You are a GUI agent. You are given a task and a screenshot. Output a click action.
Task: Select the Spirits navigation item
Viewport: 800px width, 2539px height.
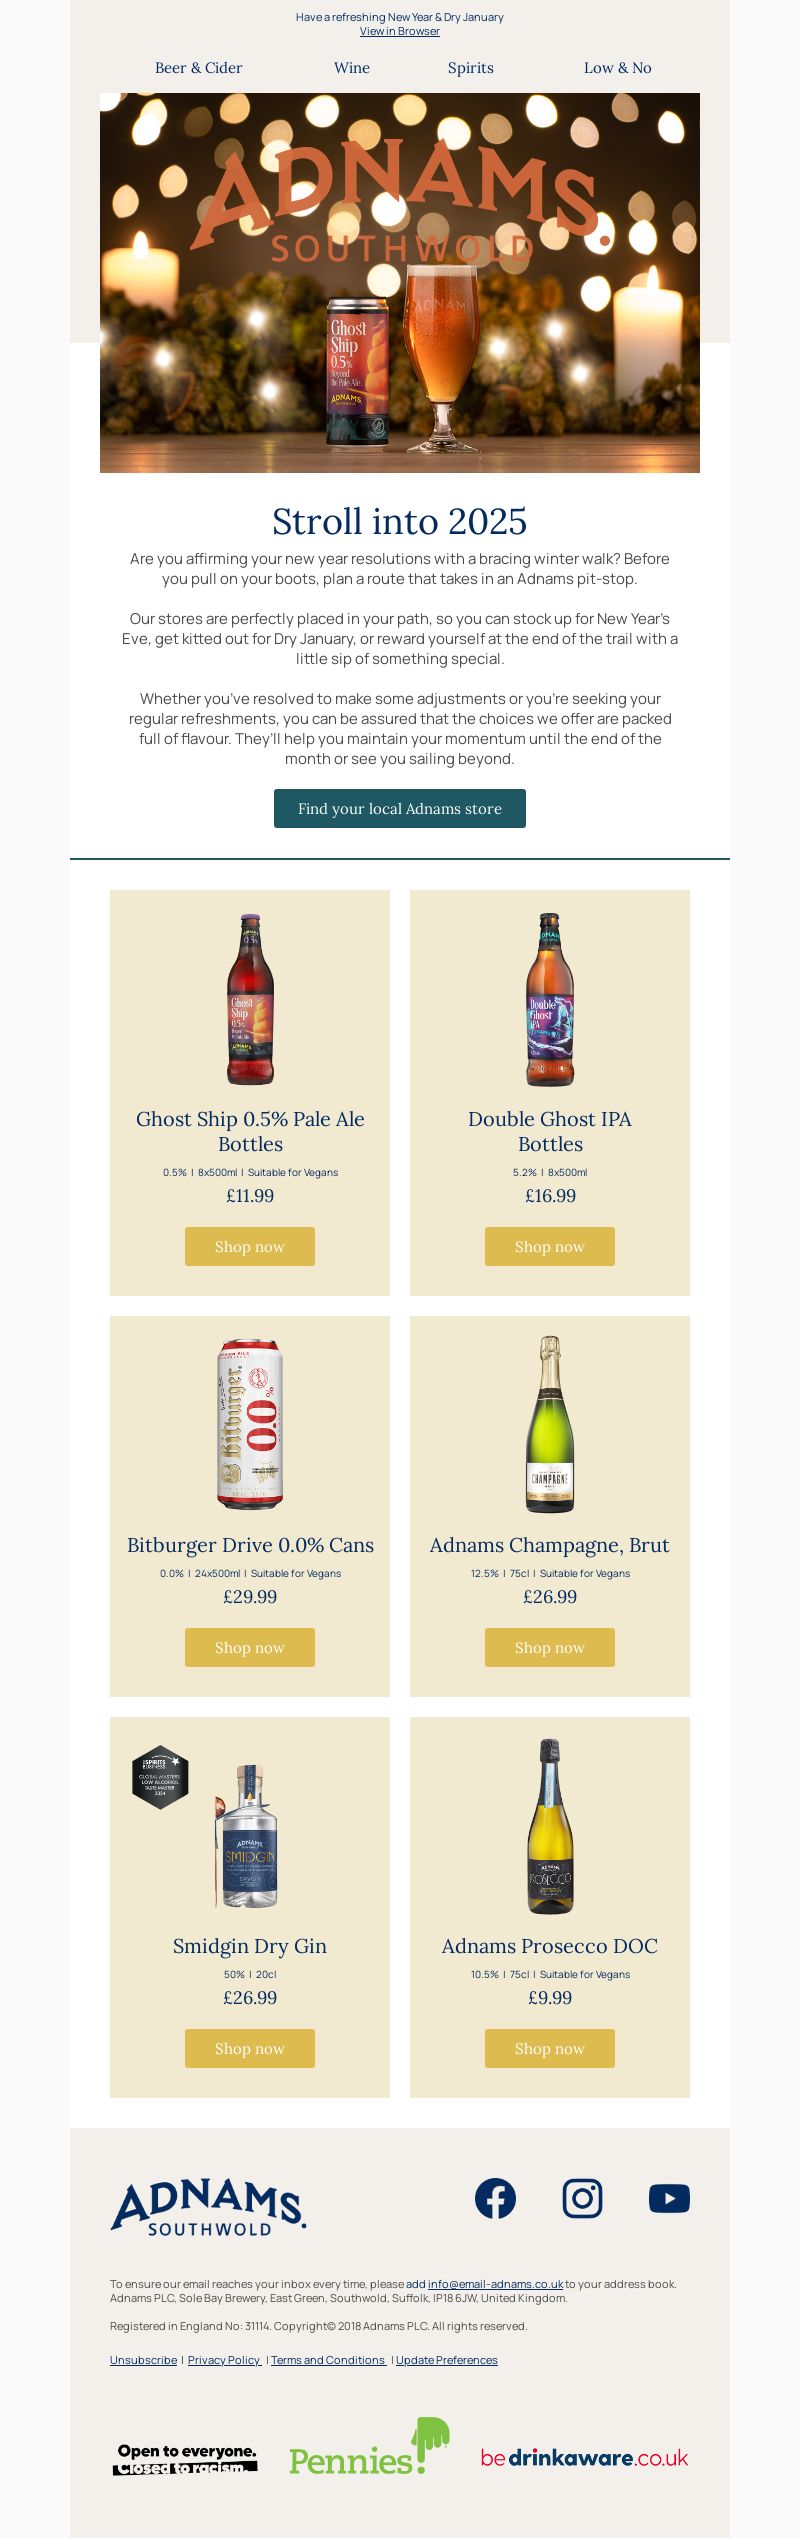[x=470, y=68]
